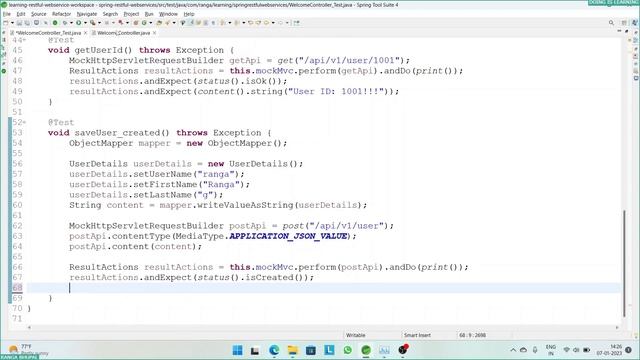Open File Explorer from taskbar

point(292,350)
